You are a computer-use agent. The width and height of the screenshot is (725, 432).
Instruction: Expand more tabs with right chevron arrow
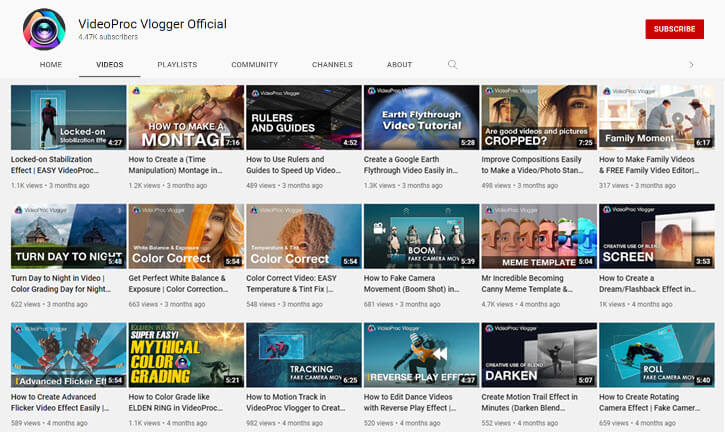coord(691,65)
